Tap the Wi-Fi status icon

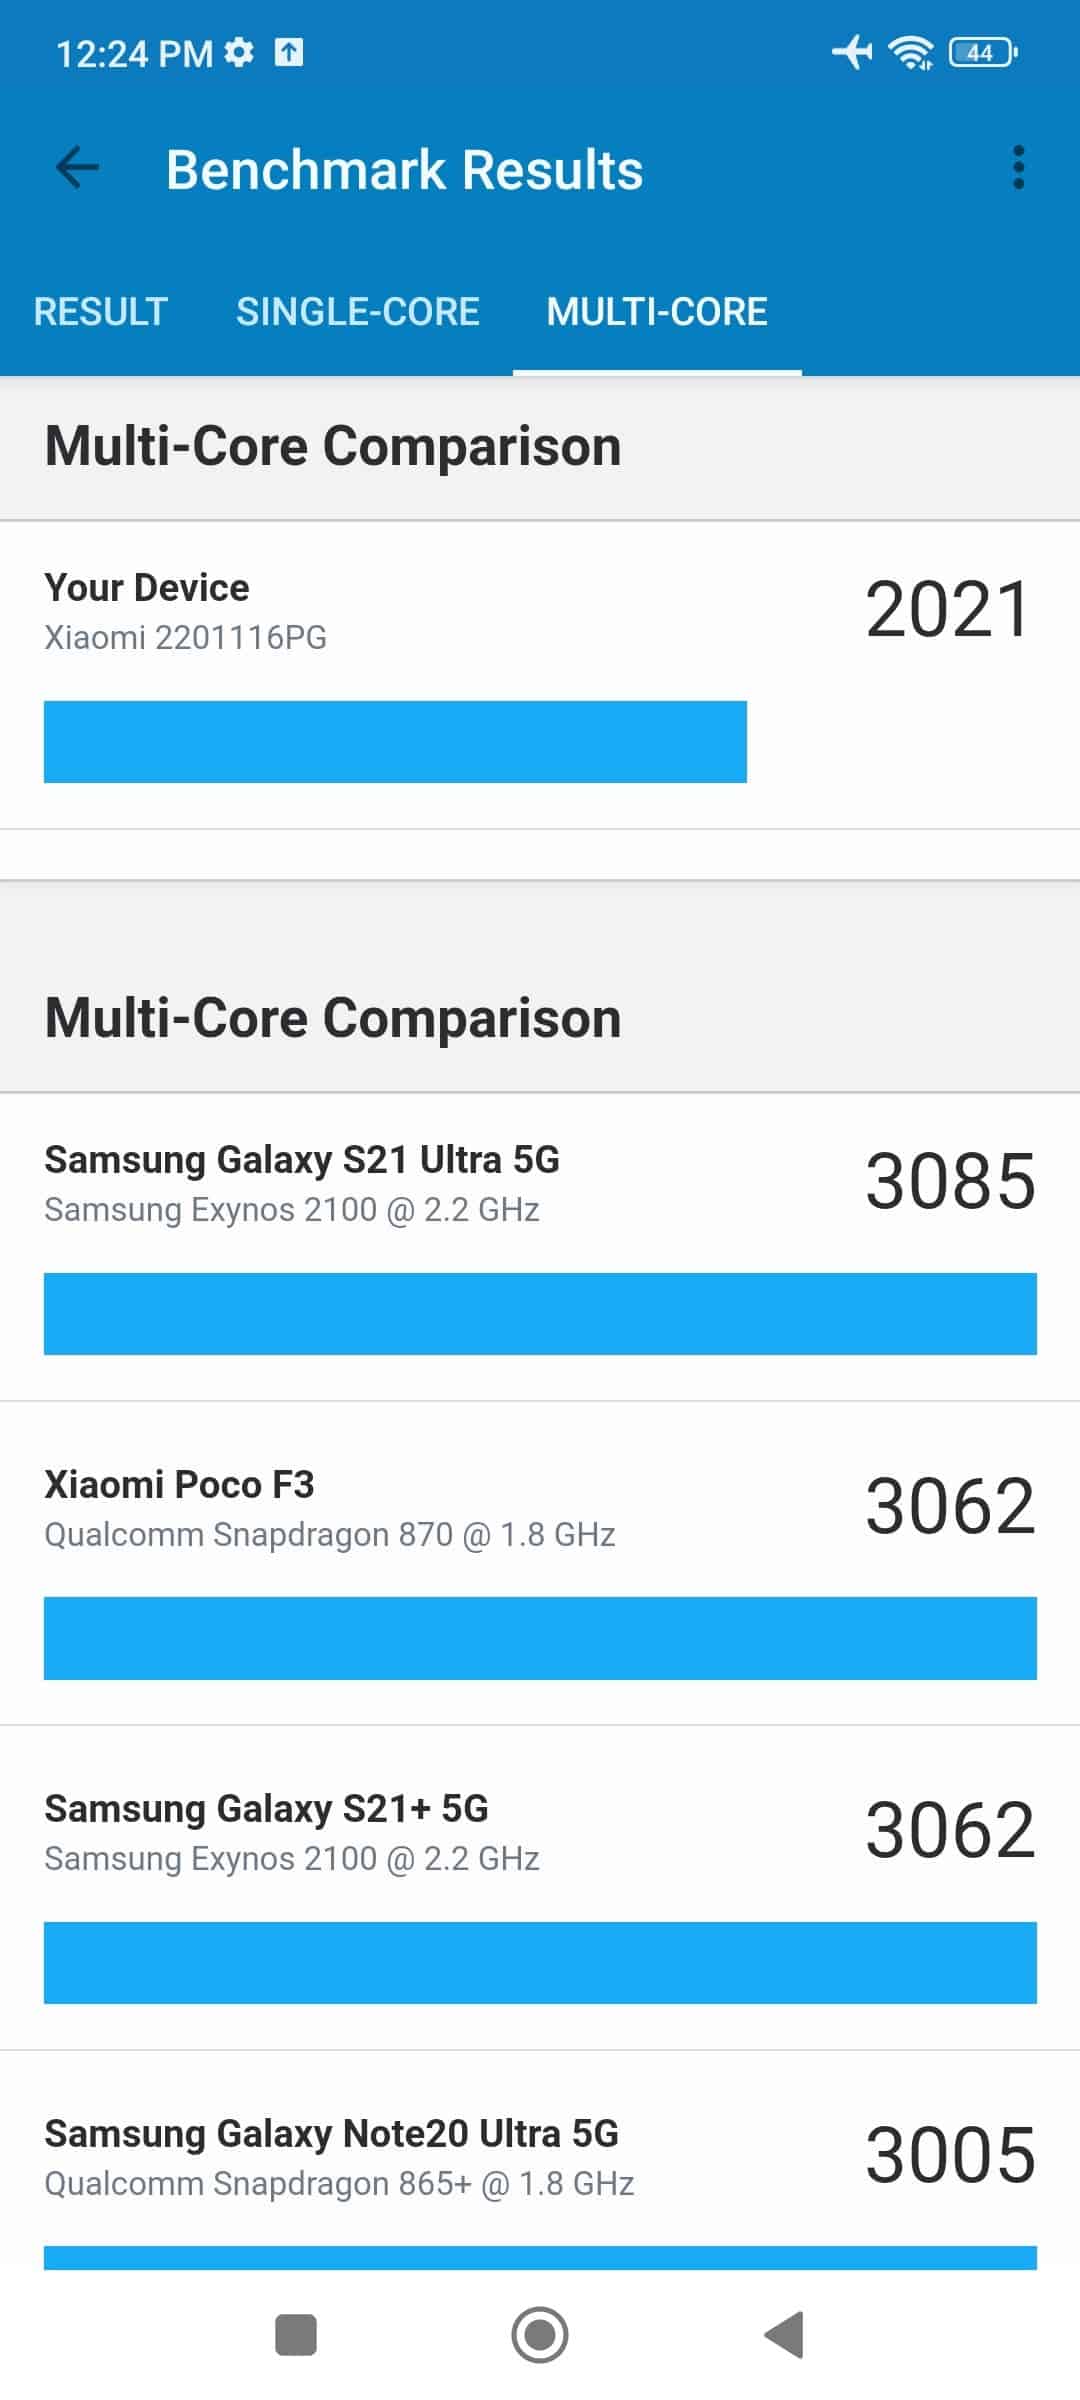(x=911, y=52)
